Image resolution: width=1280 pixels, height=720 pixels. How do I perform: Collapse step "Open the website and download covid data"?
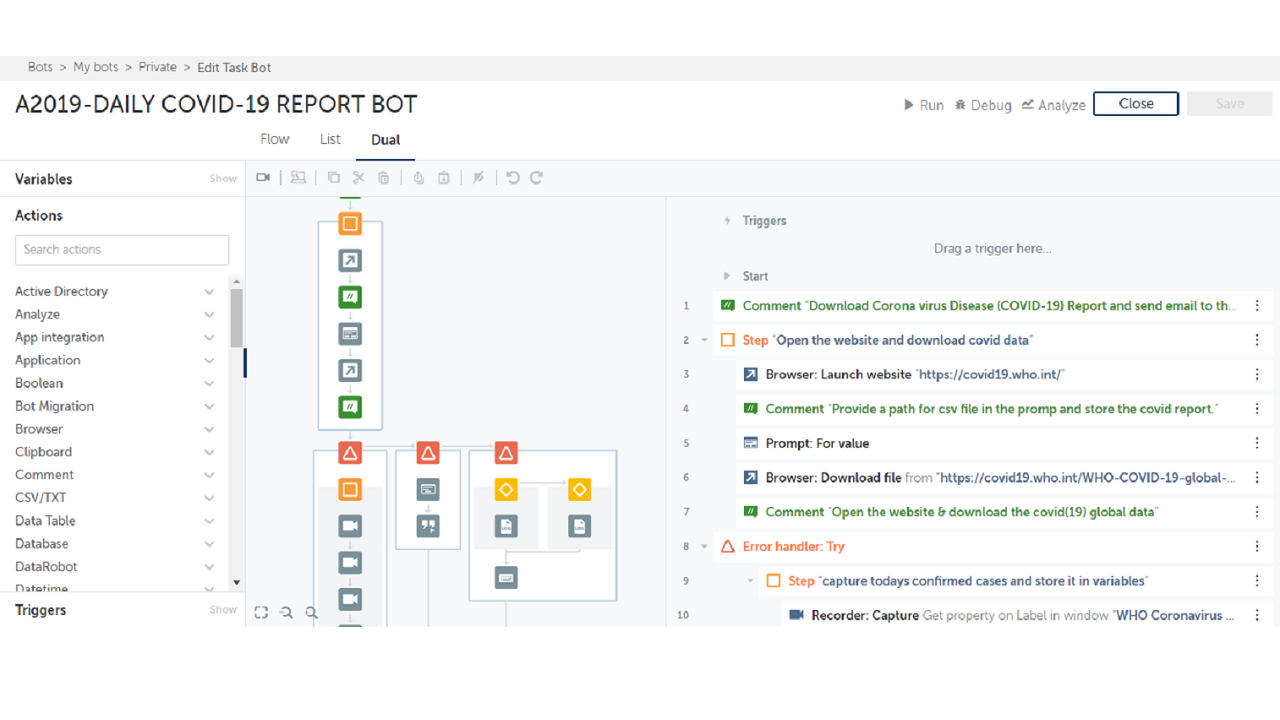(705, 340)
